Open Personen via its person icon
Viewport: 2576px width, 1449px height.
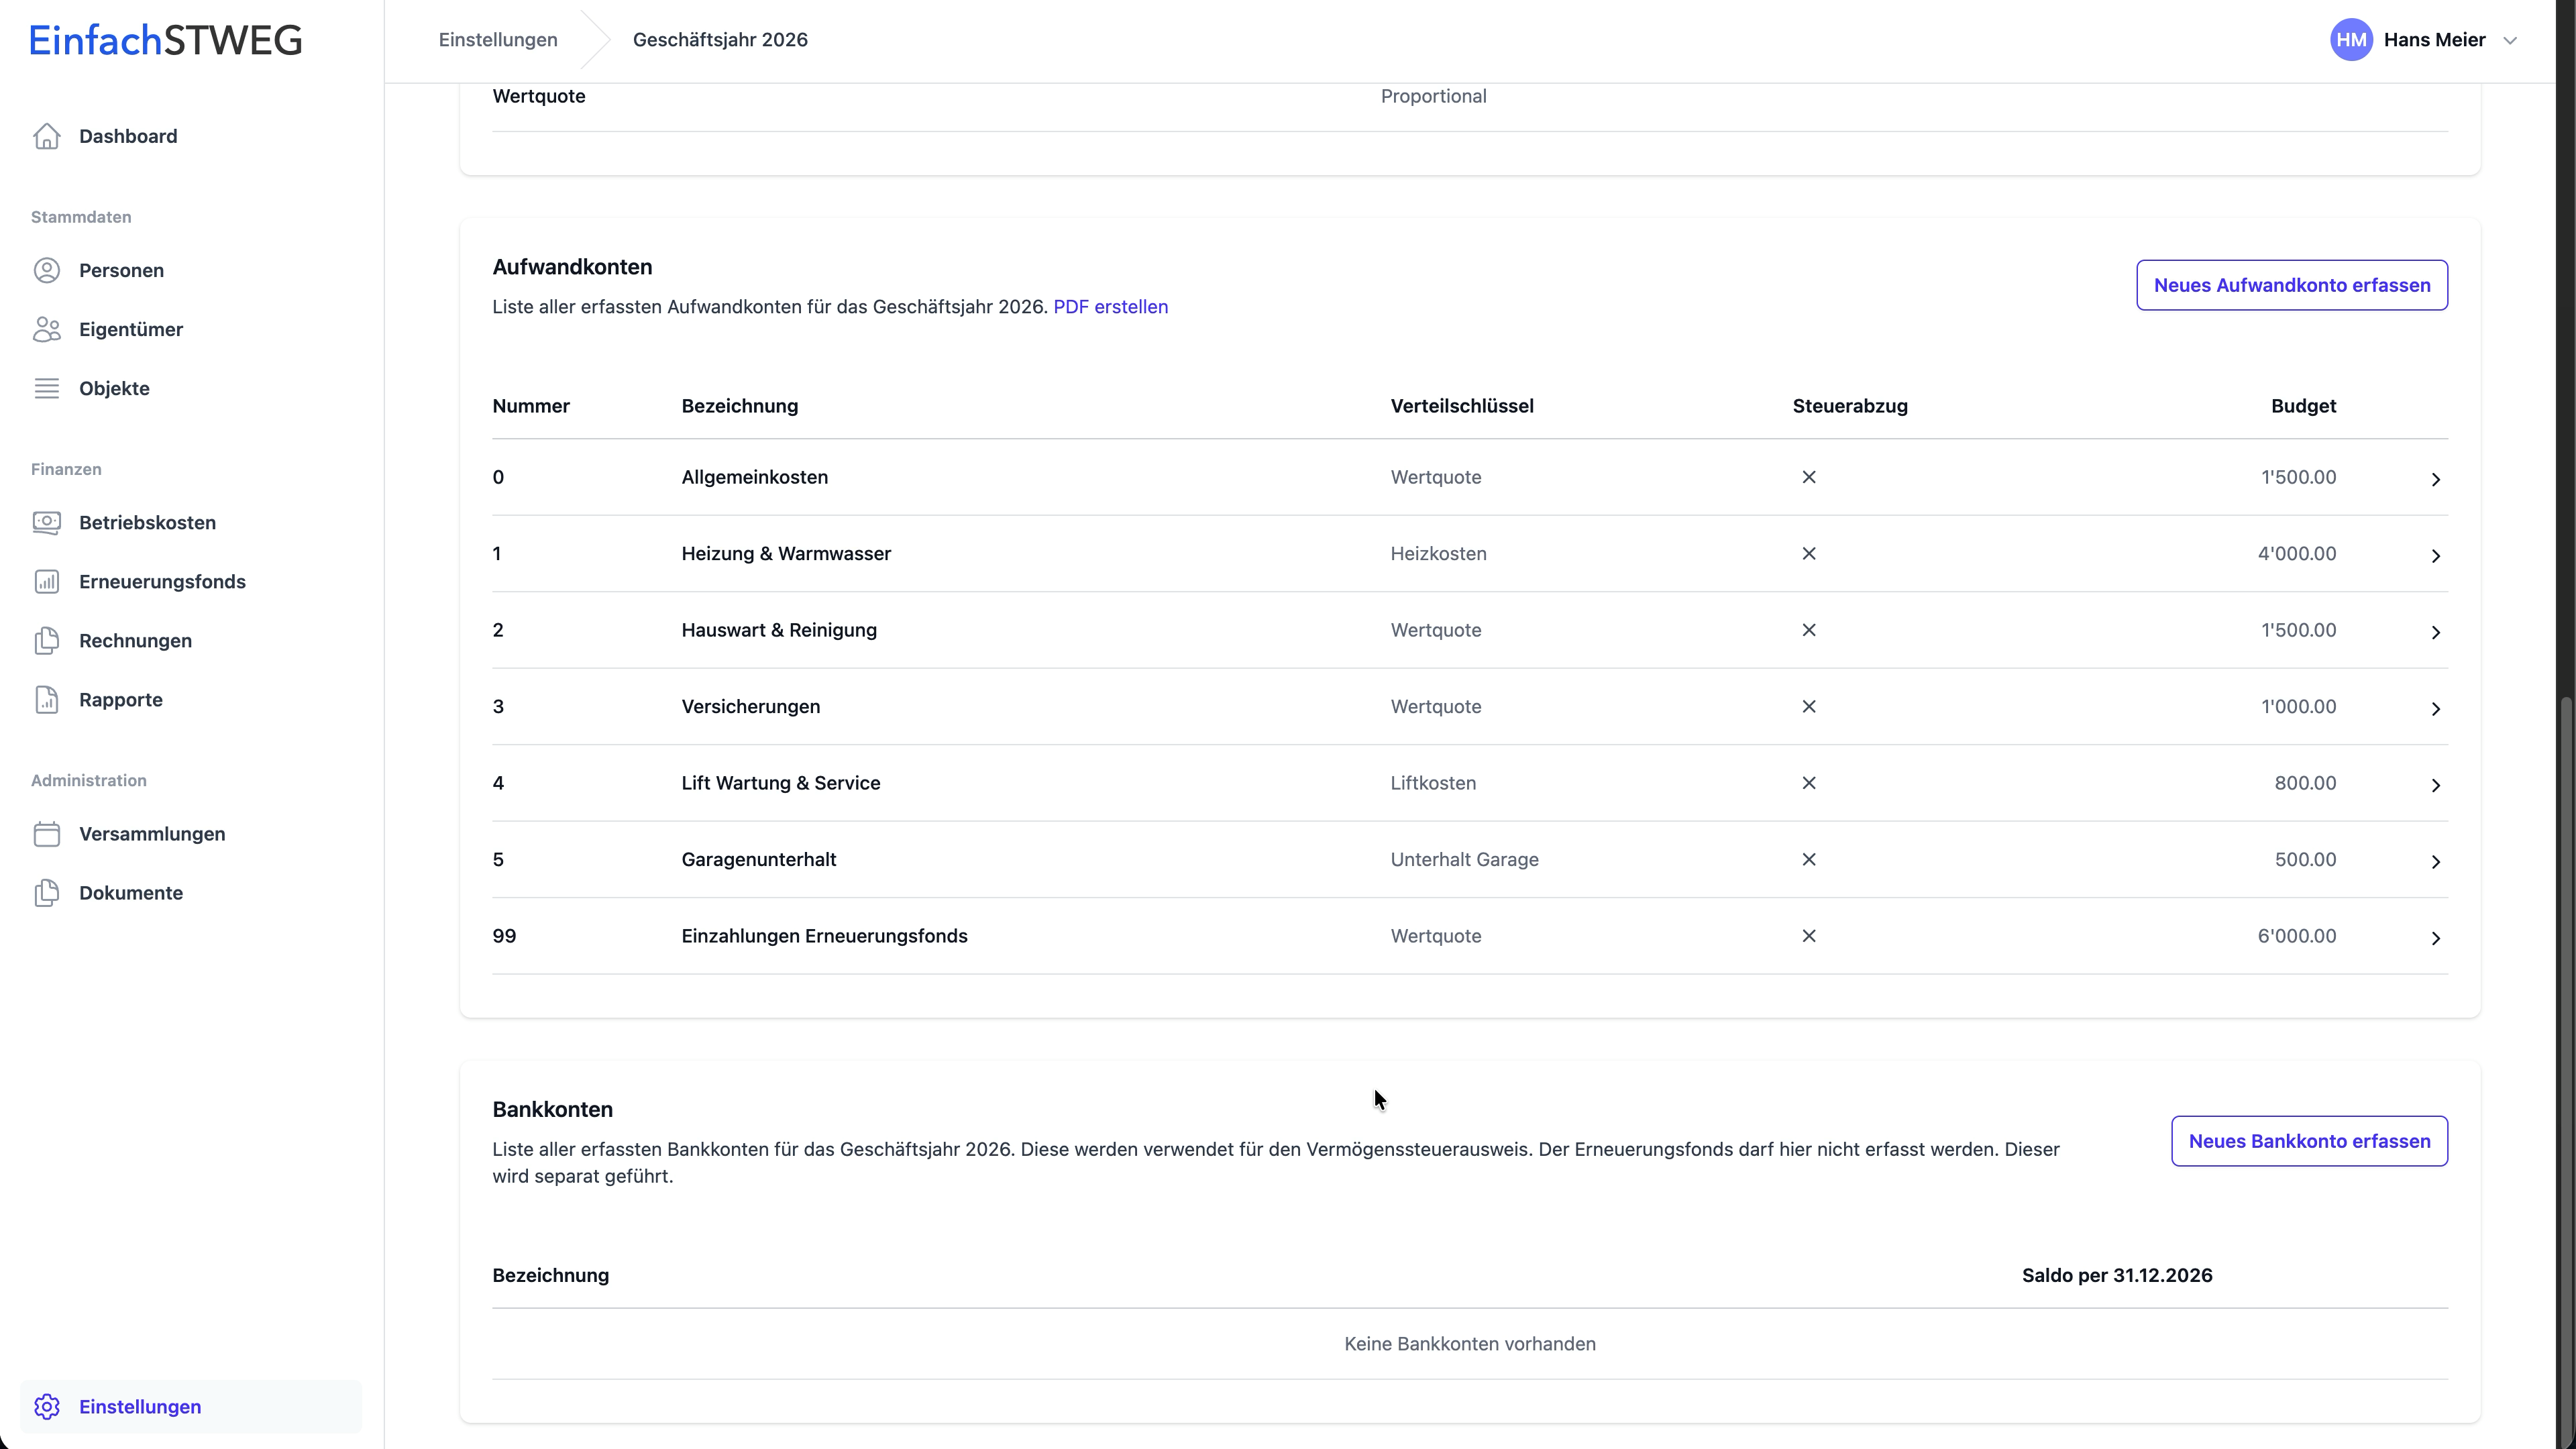click(47, 270)
